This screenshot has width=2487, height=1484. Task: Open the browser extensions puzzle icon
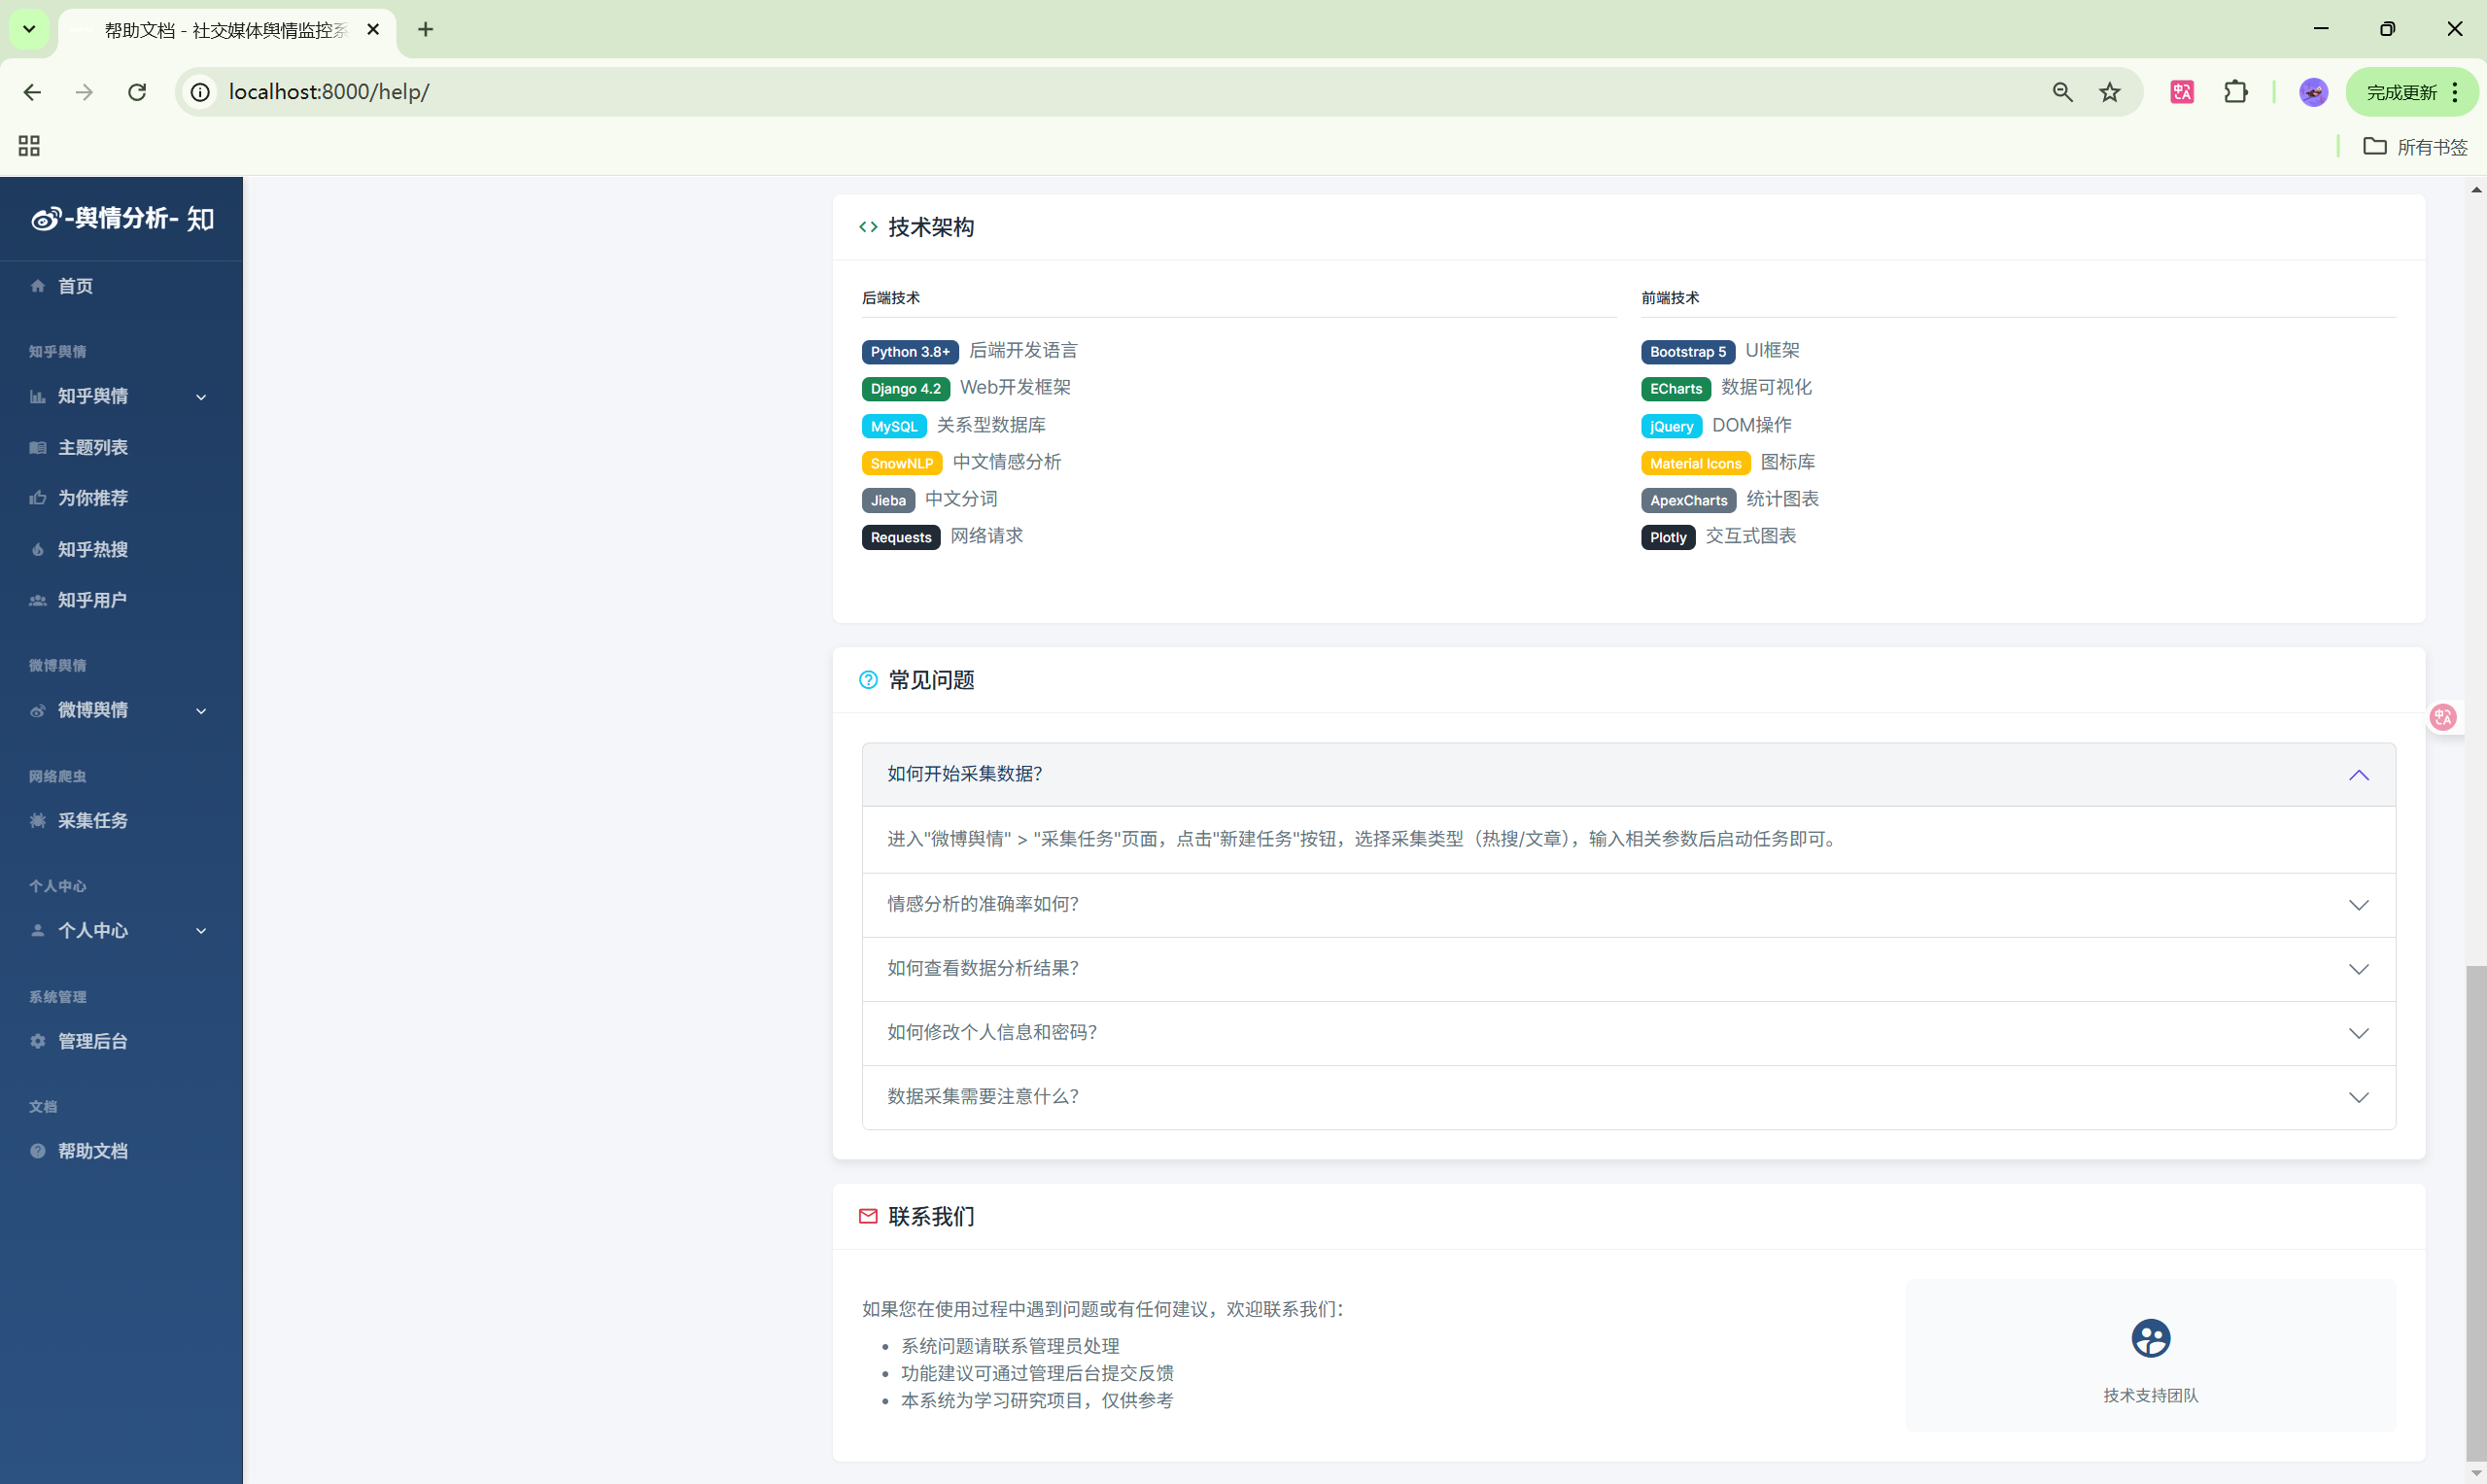click(x=2235, y=92)
